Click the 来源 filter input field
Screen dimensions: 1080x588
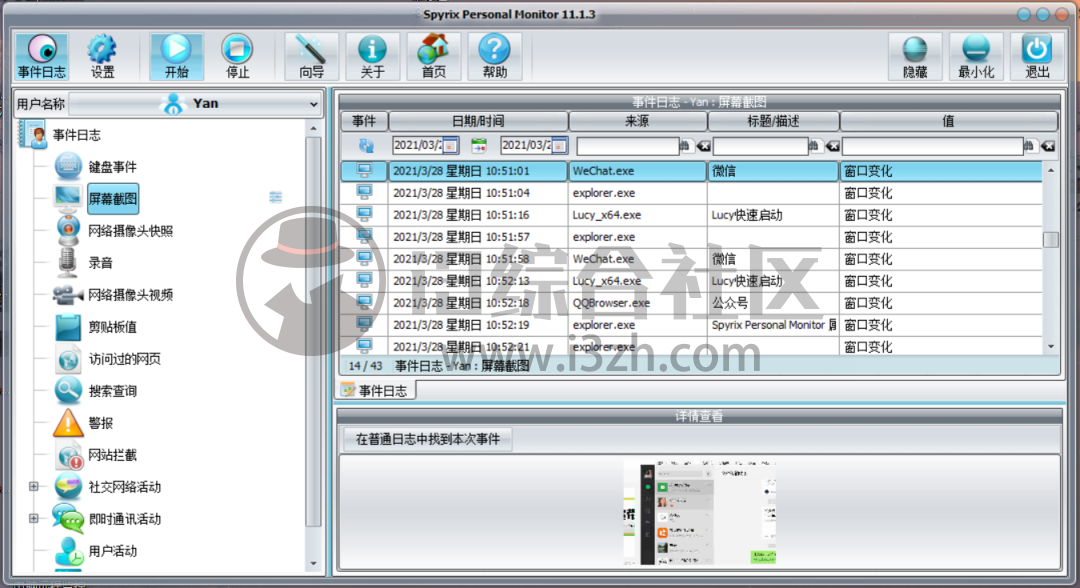tap(627, 145)
